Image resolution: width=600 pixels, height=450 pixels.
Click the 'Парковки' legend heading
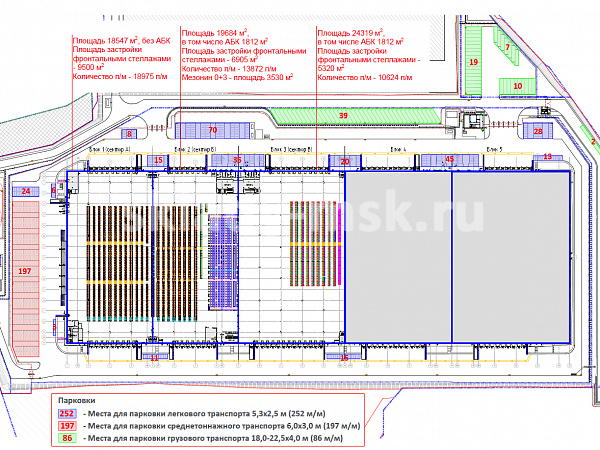click(77, 400)
